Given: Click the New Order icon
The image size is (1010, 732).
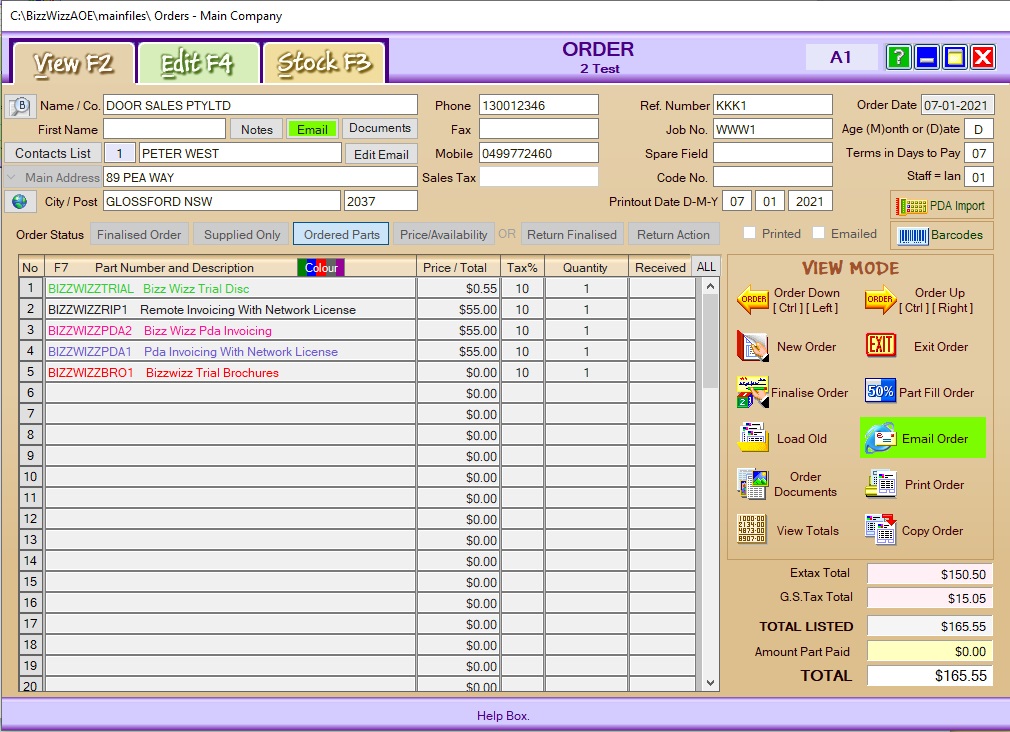Looking at the screenshot, I should pyautogui.click(x=752, y=346).
